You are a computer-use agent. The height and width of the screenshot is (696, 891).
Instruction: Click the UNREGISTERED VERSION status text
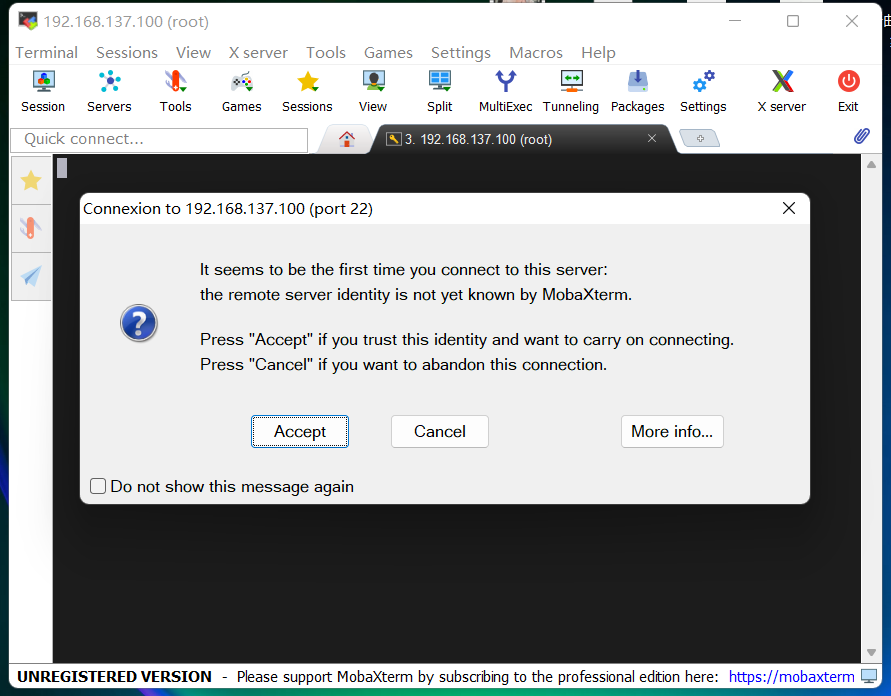[x=114, y=677]
